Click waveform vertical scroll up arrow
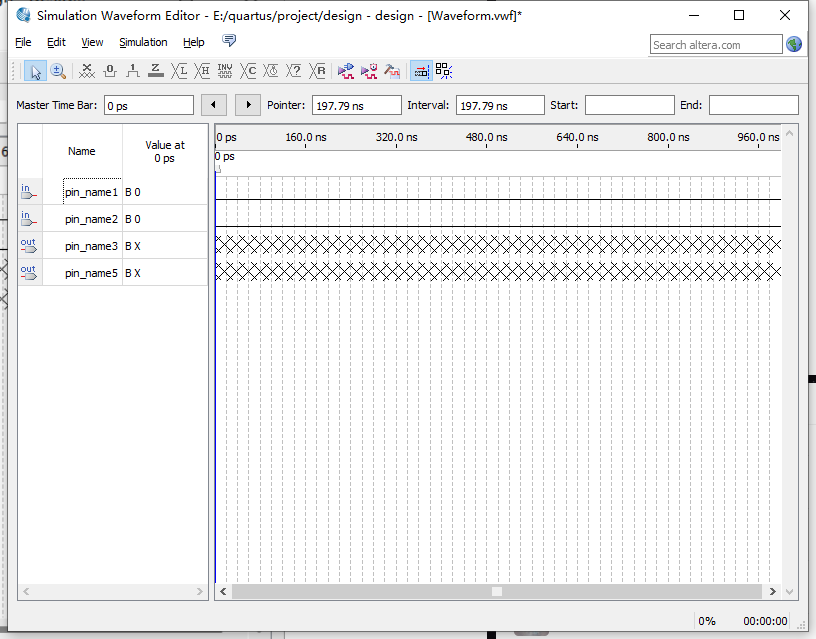 coord(789,134)
